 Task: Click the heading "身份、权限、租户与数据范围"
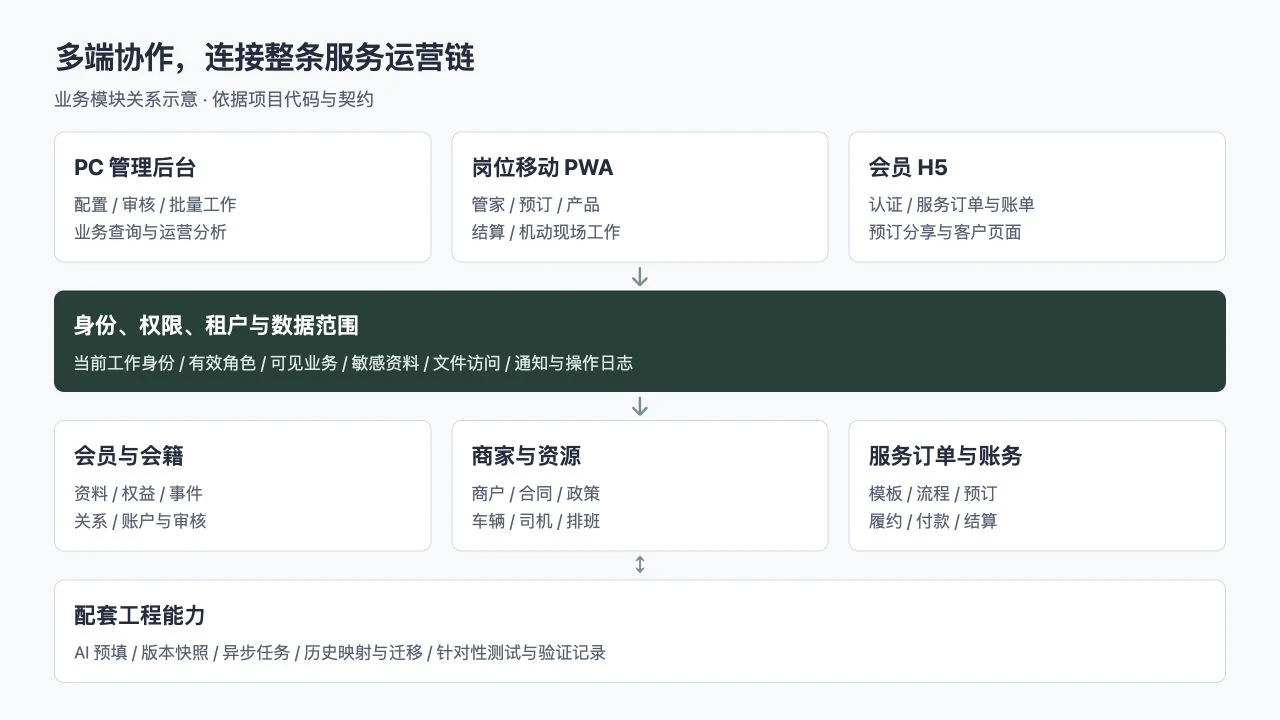[216, 325]
